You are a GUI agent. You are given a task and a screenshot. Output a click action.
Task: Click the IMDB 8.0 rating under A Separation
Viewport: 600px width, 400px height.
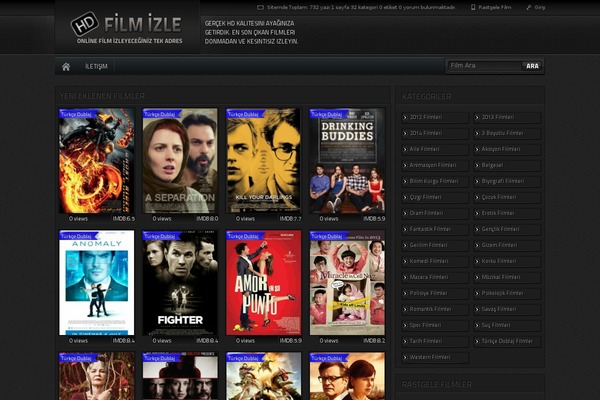pos(207,219)
